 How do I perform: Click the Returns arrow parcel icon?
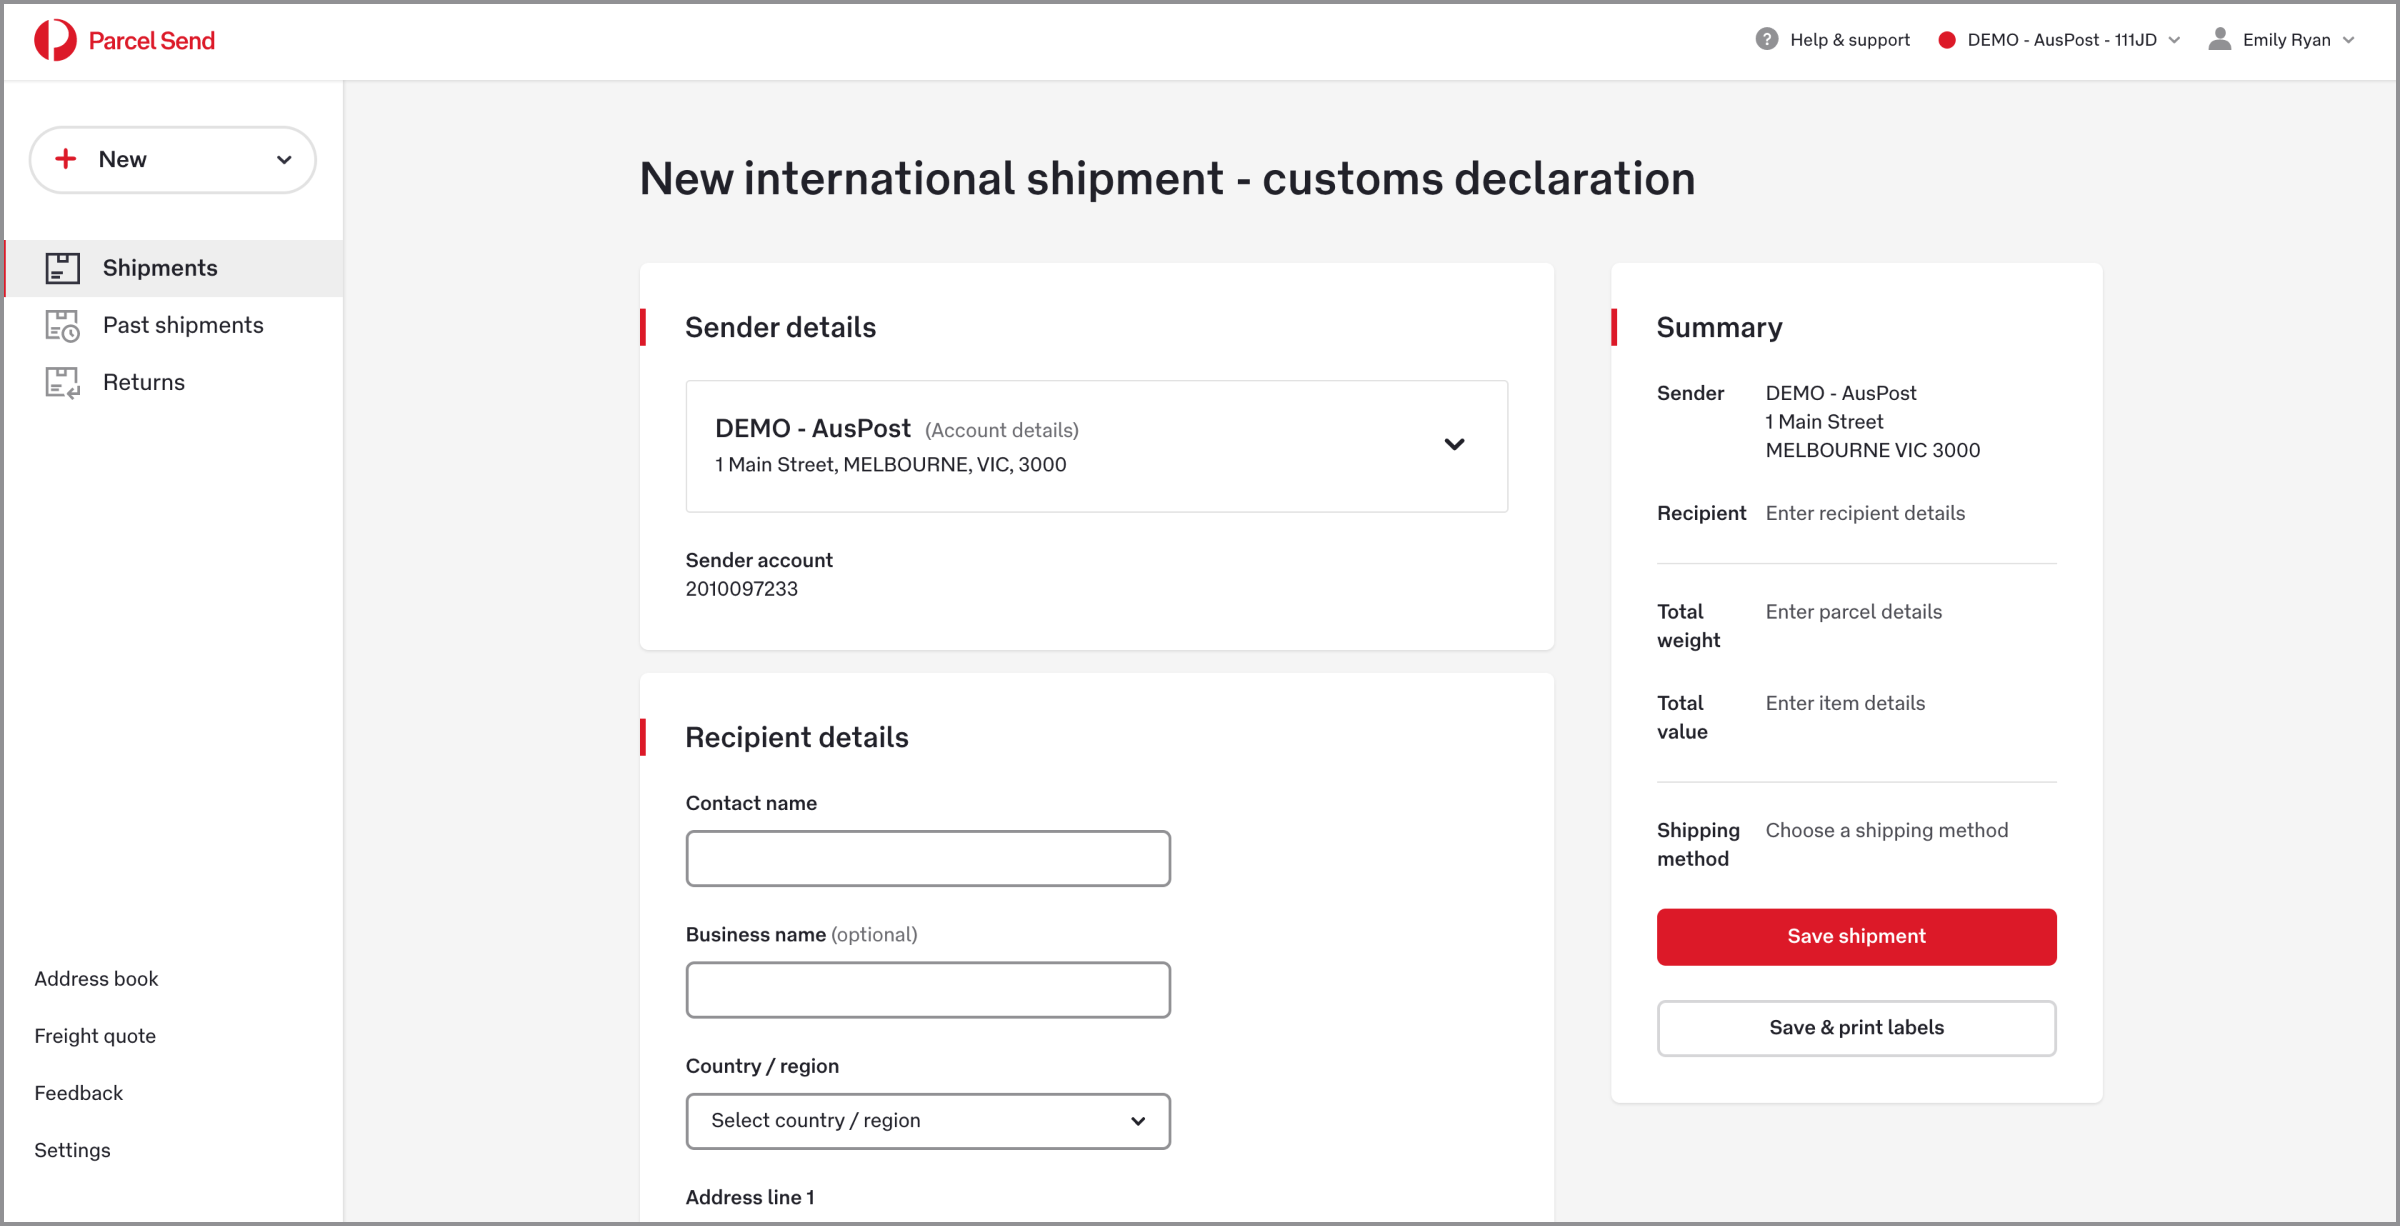tap(62, 382)
